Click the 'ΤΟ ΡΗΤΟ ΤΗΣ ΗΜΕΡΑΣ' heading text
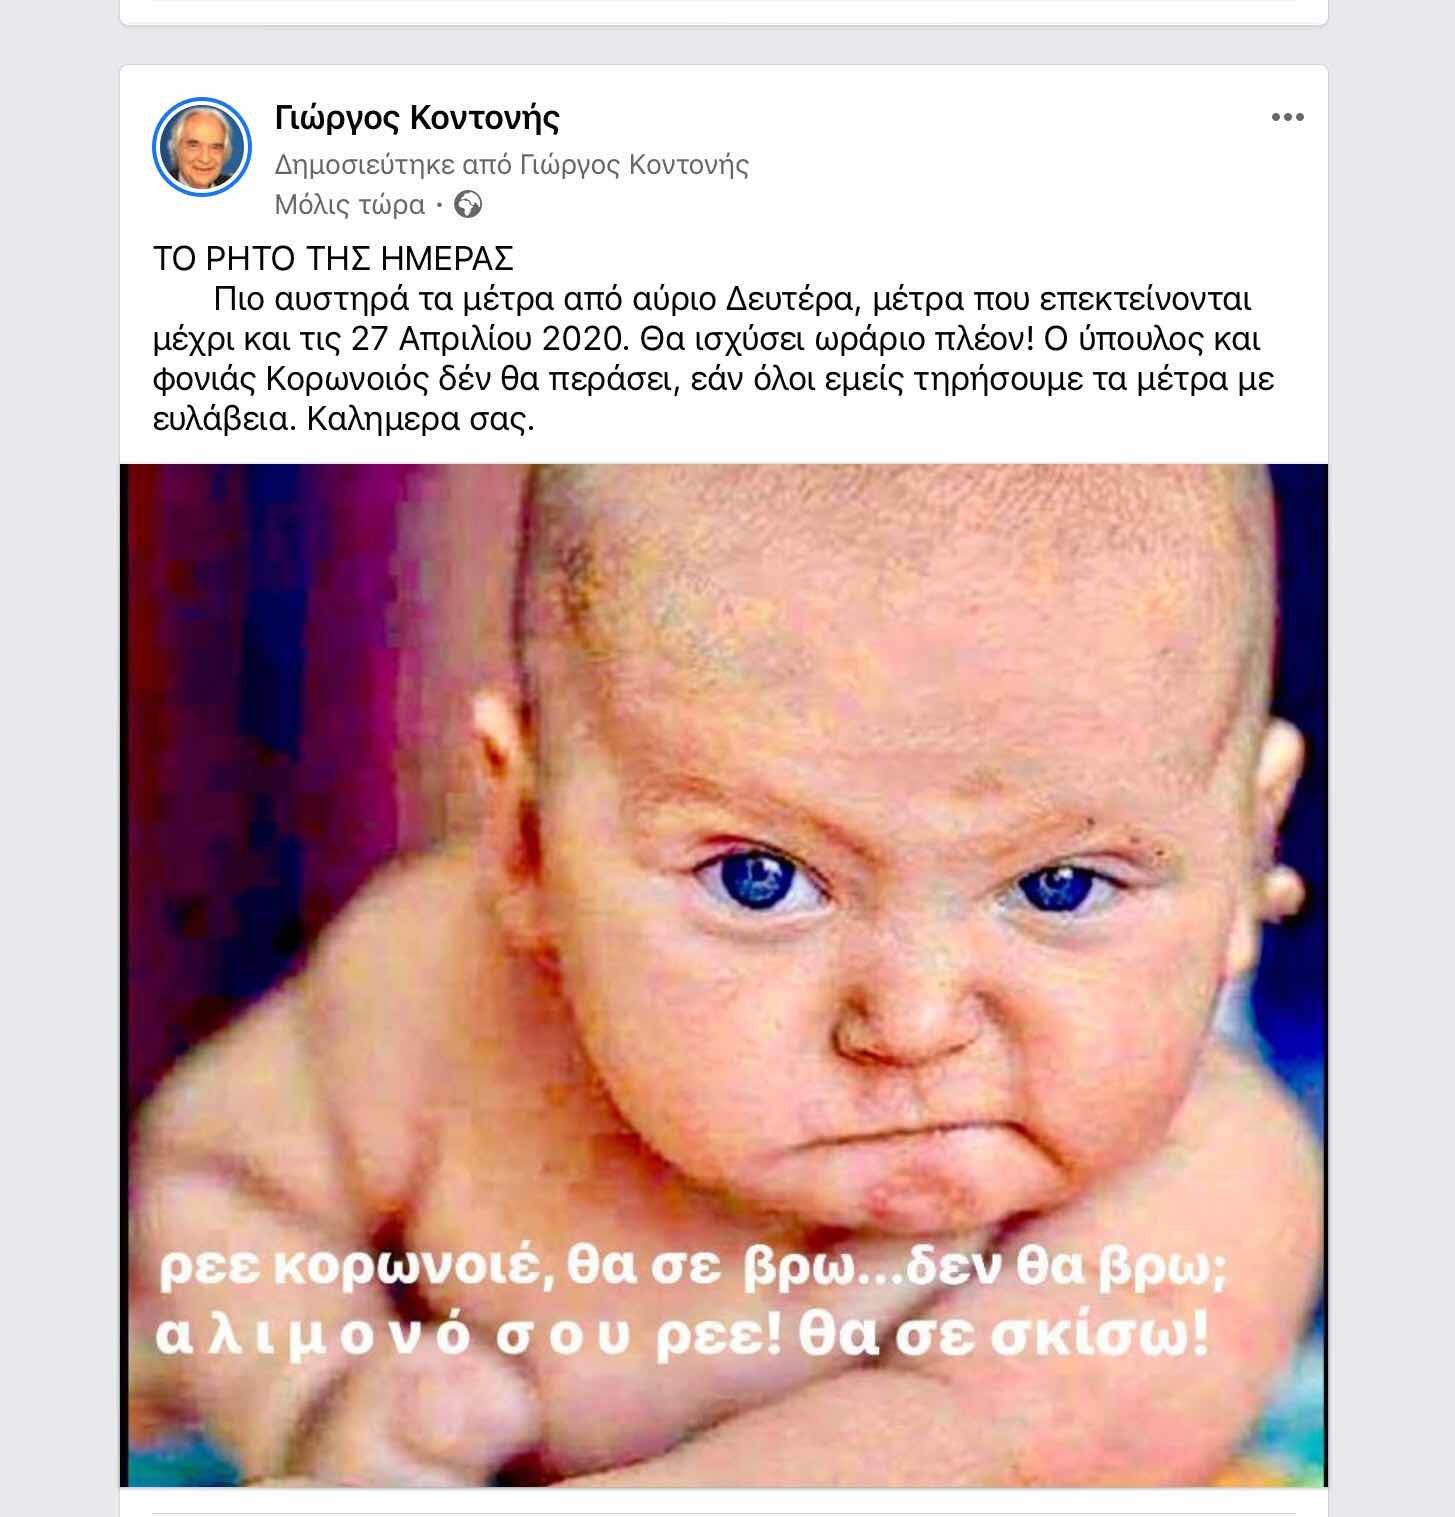Image resolution: width=1455 pixels, height=1517 pixels. (x=333, y=259)
